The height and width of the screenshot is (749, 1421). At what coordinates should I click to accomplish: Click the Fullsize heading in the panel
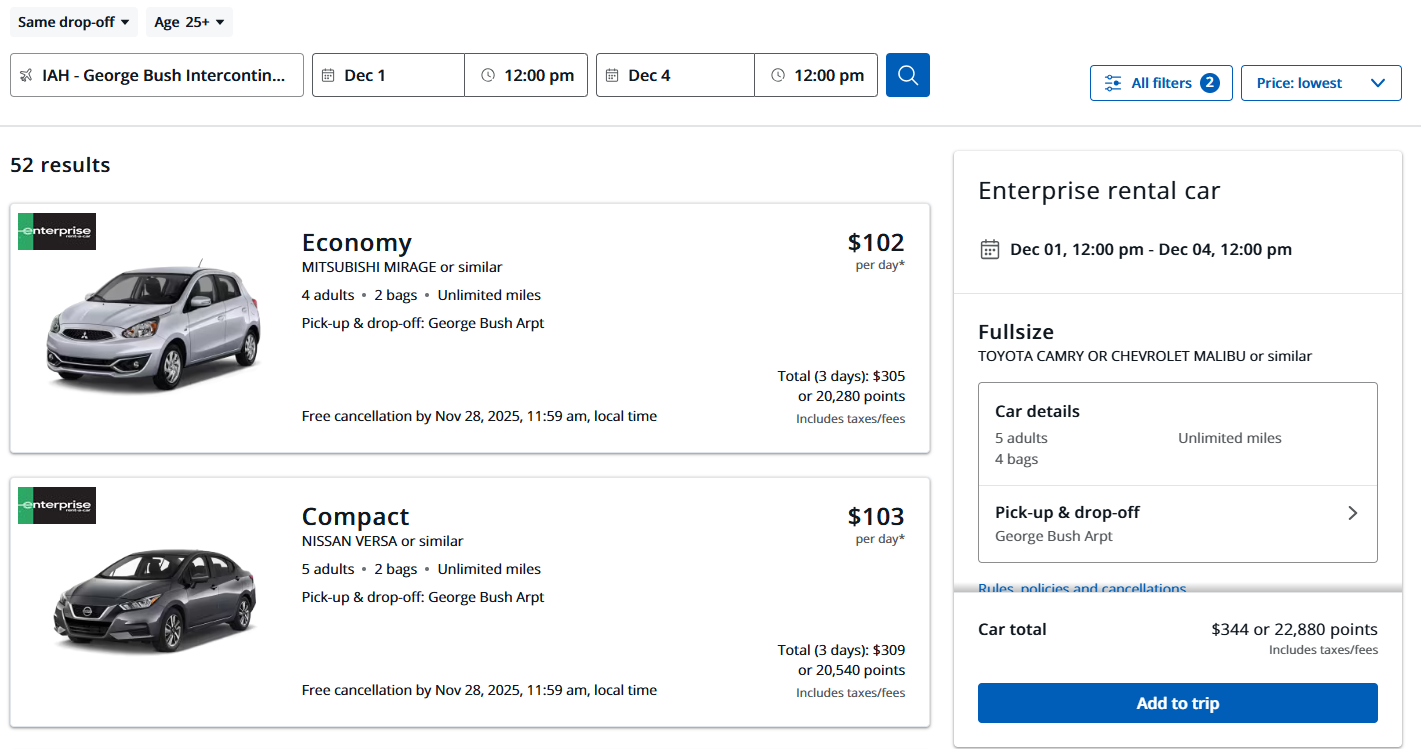pyautogui.click(x=1016, y=332)
